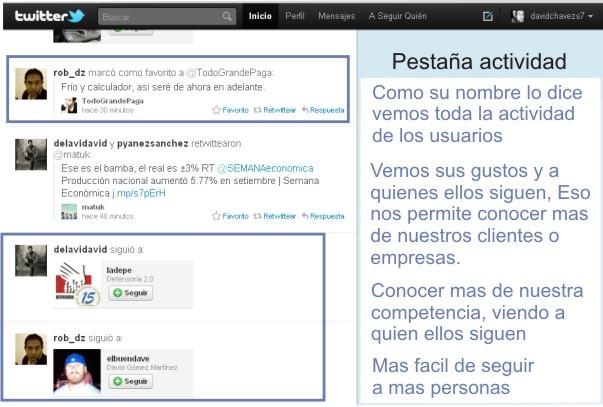603x407 pixels.
Task: Click Respuesta on the TodoGrandePaga tweet
Action: [x=323, y=110]
